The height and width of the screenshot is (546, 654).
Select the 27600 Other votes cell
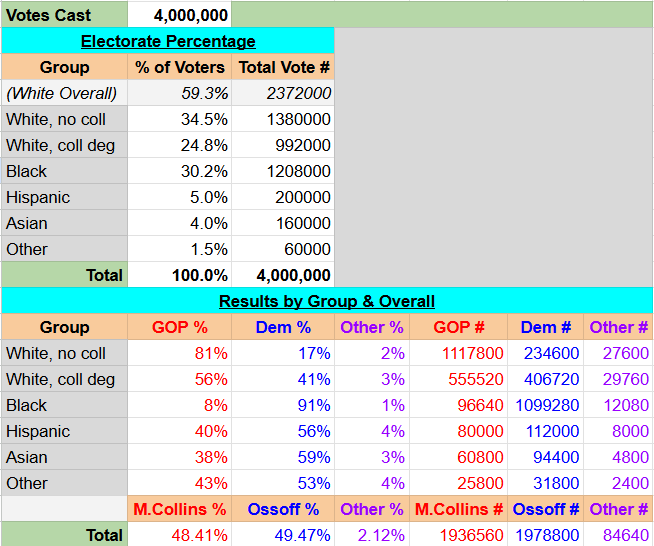618,353
